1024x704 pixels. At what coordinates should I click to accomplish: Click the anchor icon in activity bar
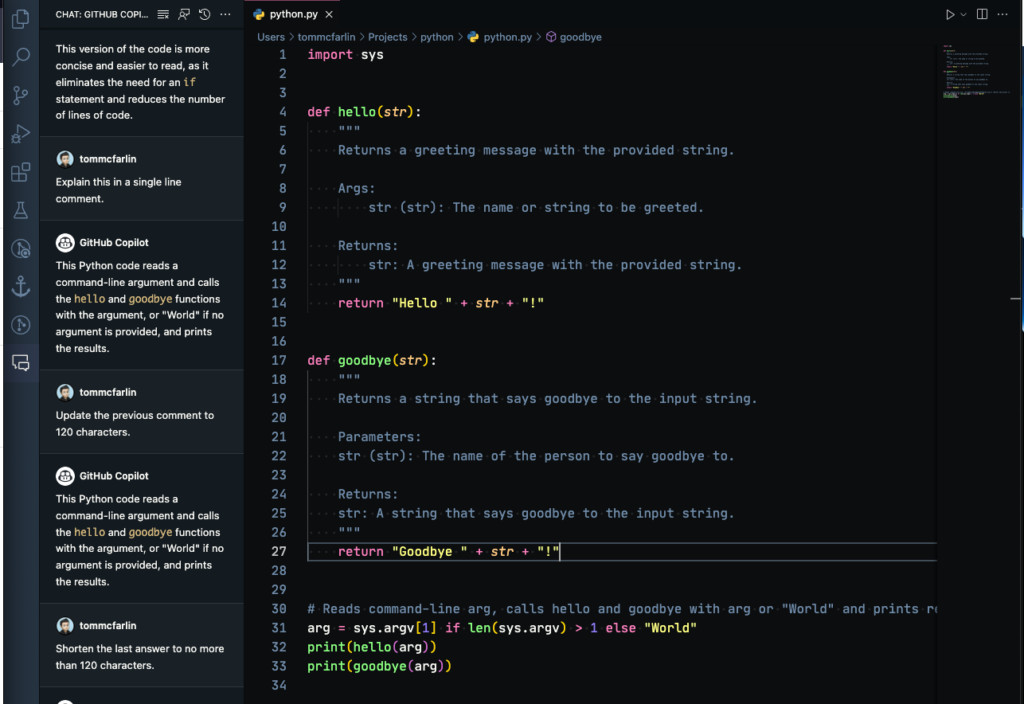pos(21,286)
